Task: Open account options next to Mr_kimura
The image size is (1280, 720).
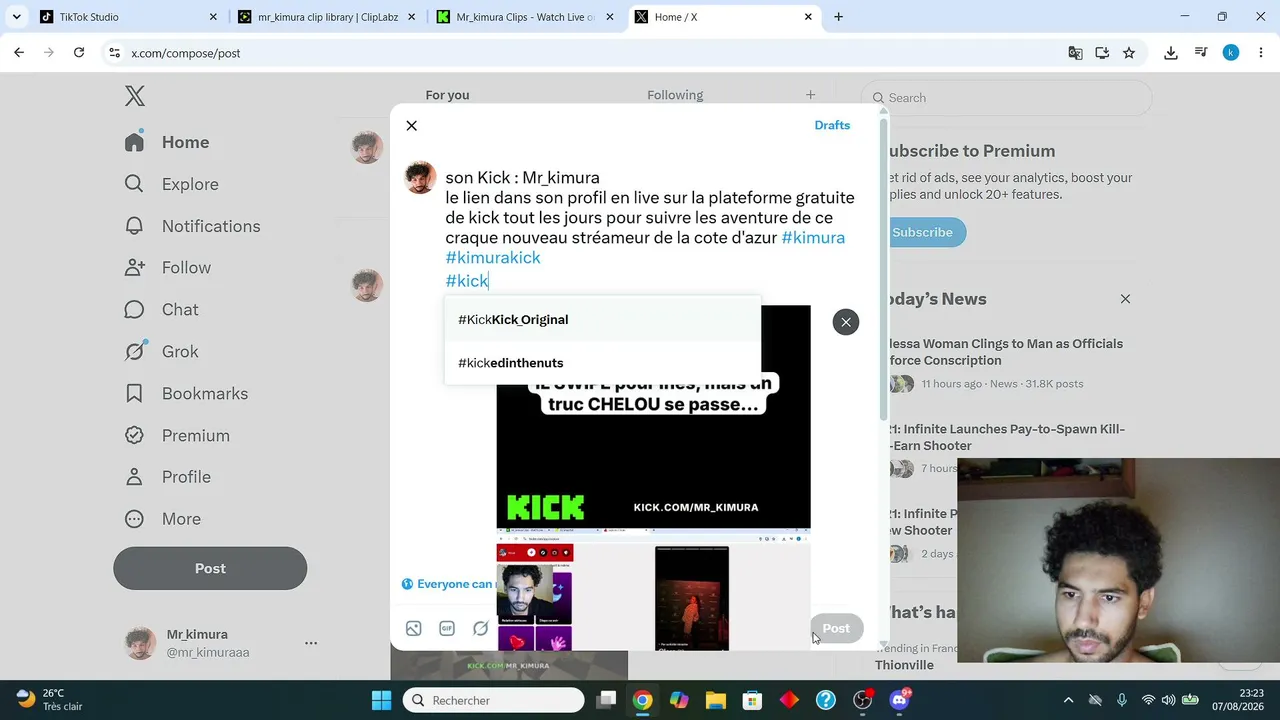Action: coord(311,643)
